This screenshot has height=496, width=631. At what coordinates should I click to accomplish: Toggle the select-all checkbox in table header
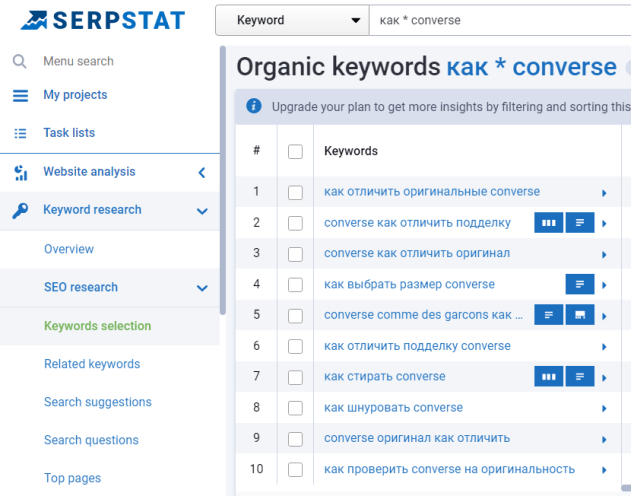[295, 152]
